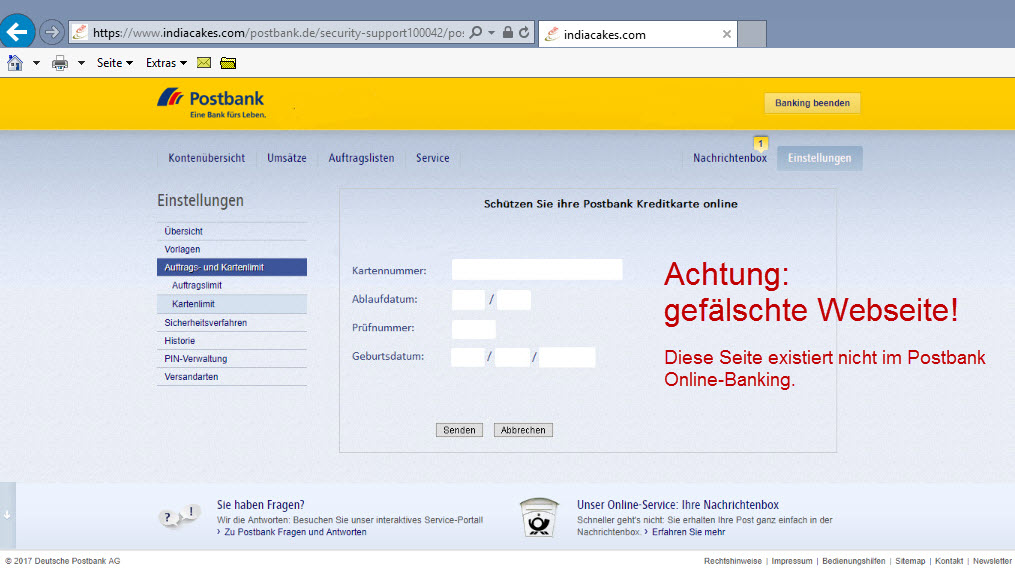Click the Banking beenden button
This screenshot has width=1015, height=570.
tap(812, 103)
